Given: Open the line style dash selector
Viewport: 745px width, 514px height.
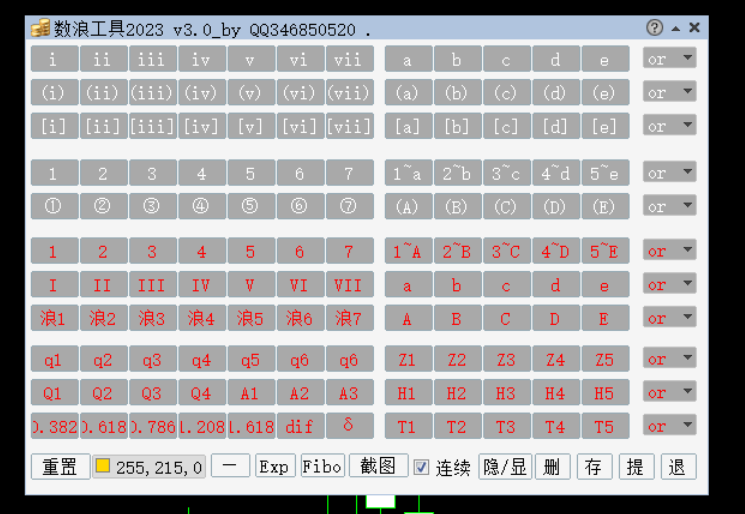Looking at the screenshot, I should pyautogui.click(x=230, y=466).
